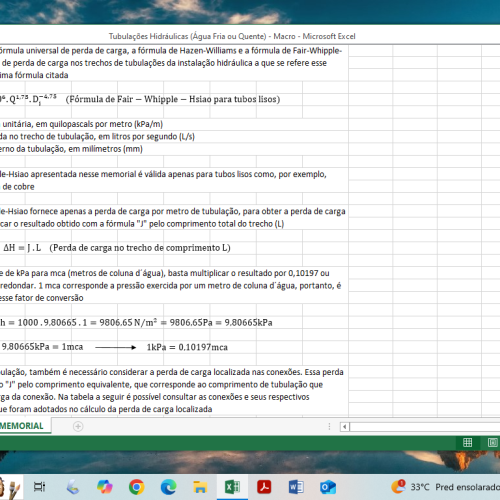Select the MEMORIAL sheet tab

click(x=22, y=426)
